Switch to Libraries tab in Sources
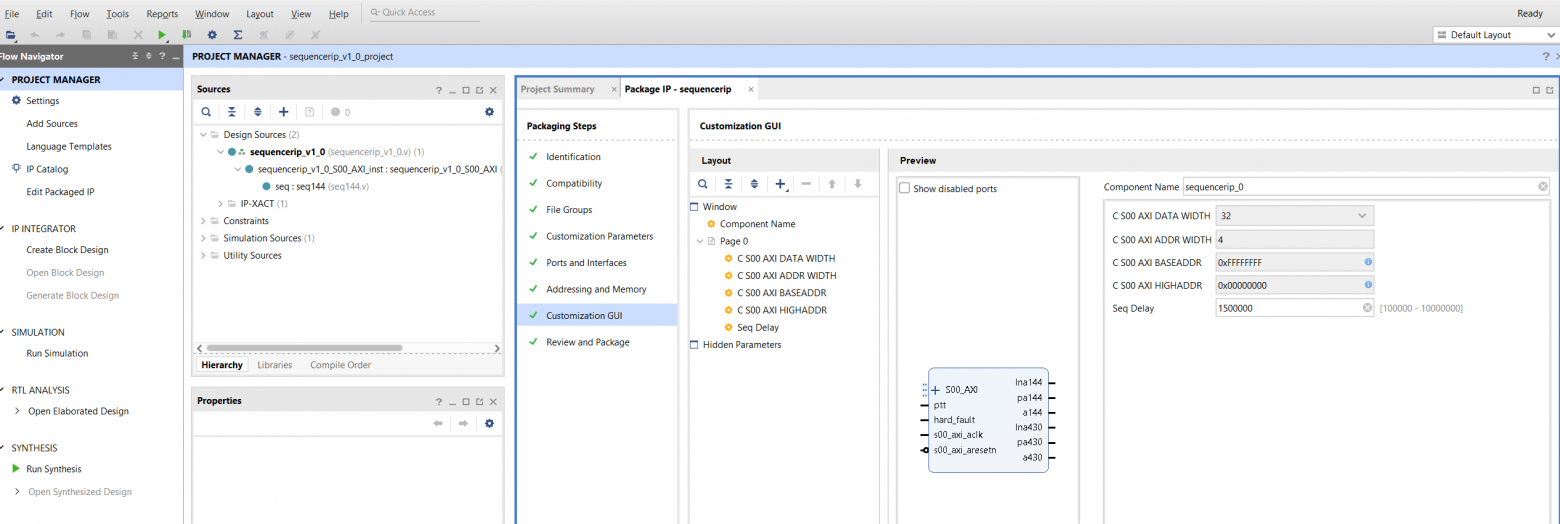Viewport: 1560px width, 524px height. click(x=275, y=365)
